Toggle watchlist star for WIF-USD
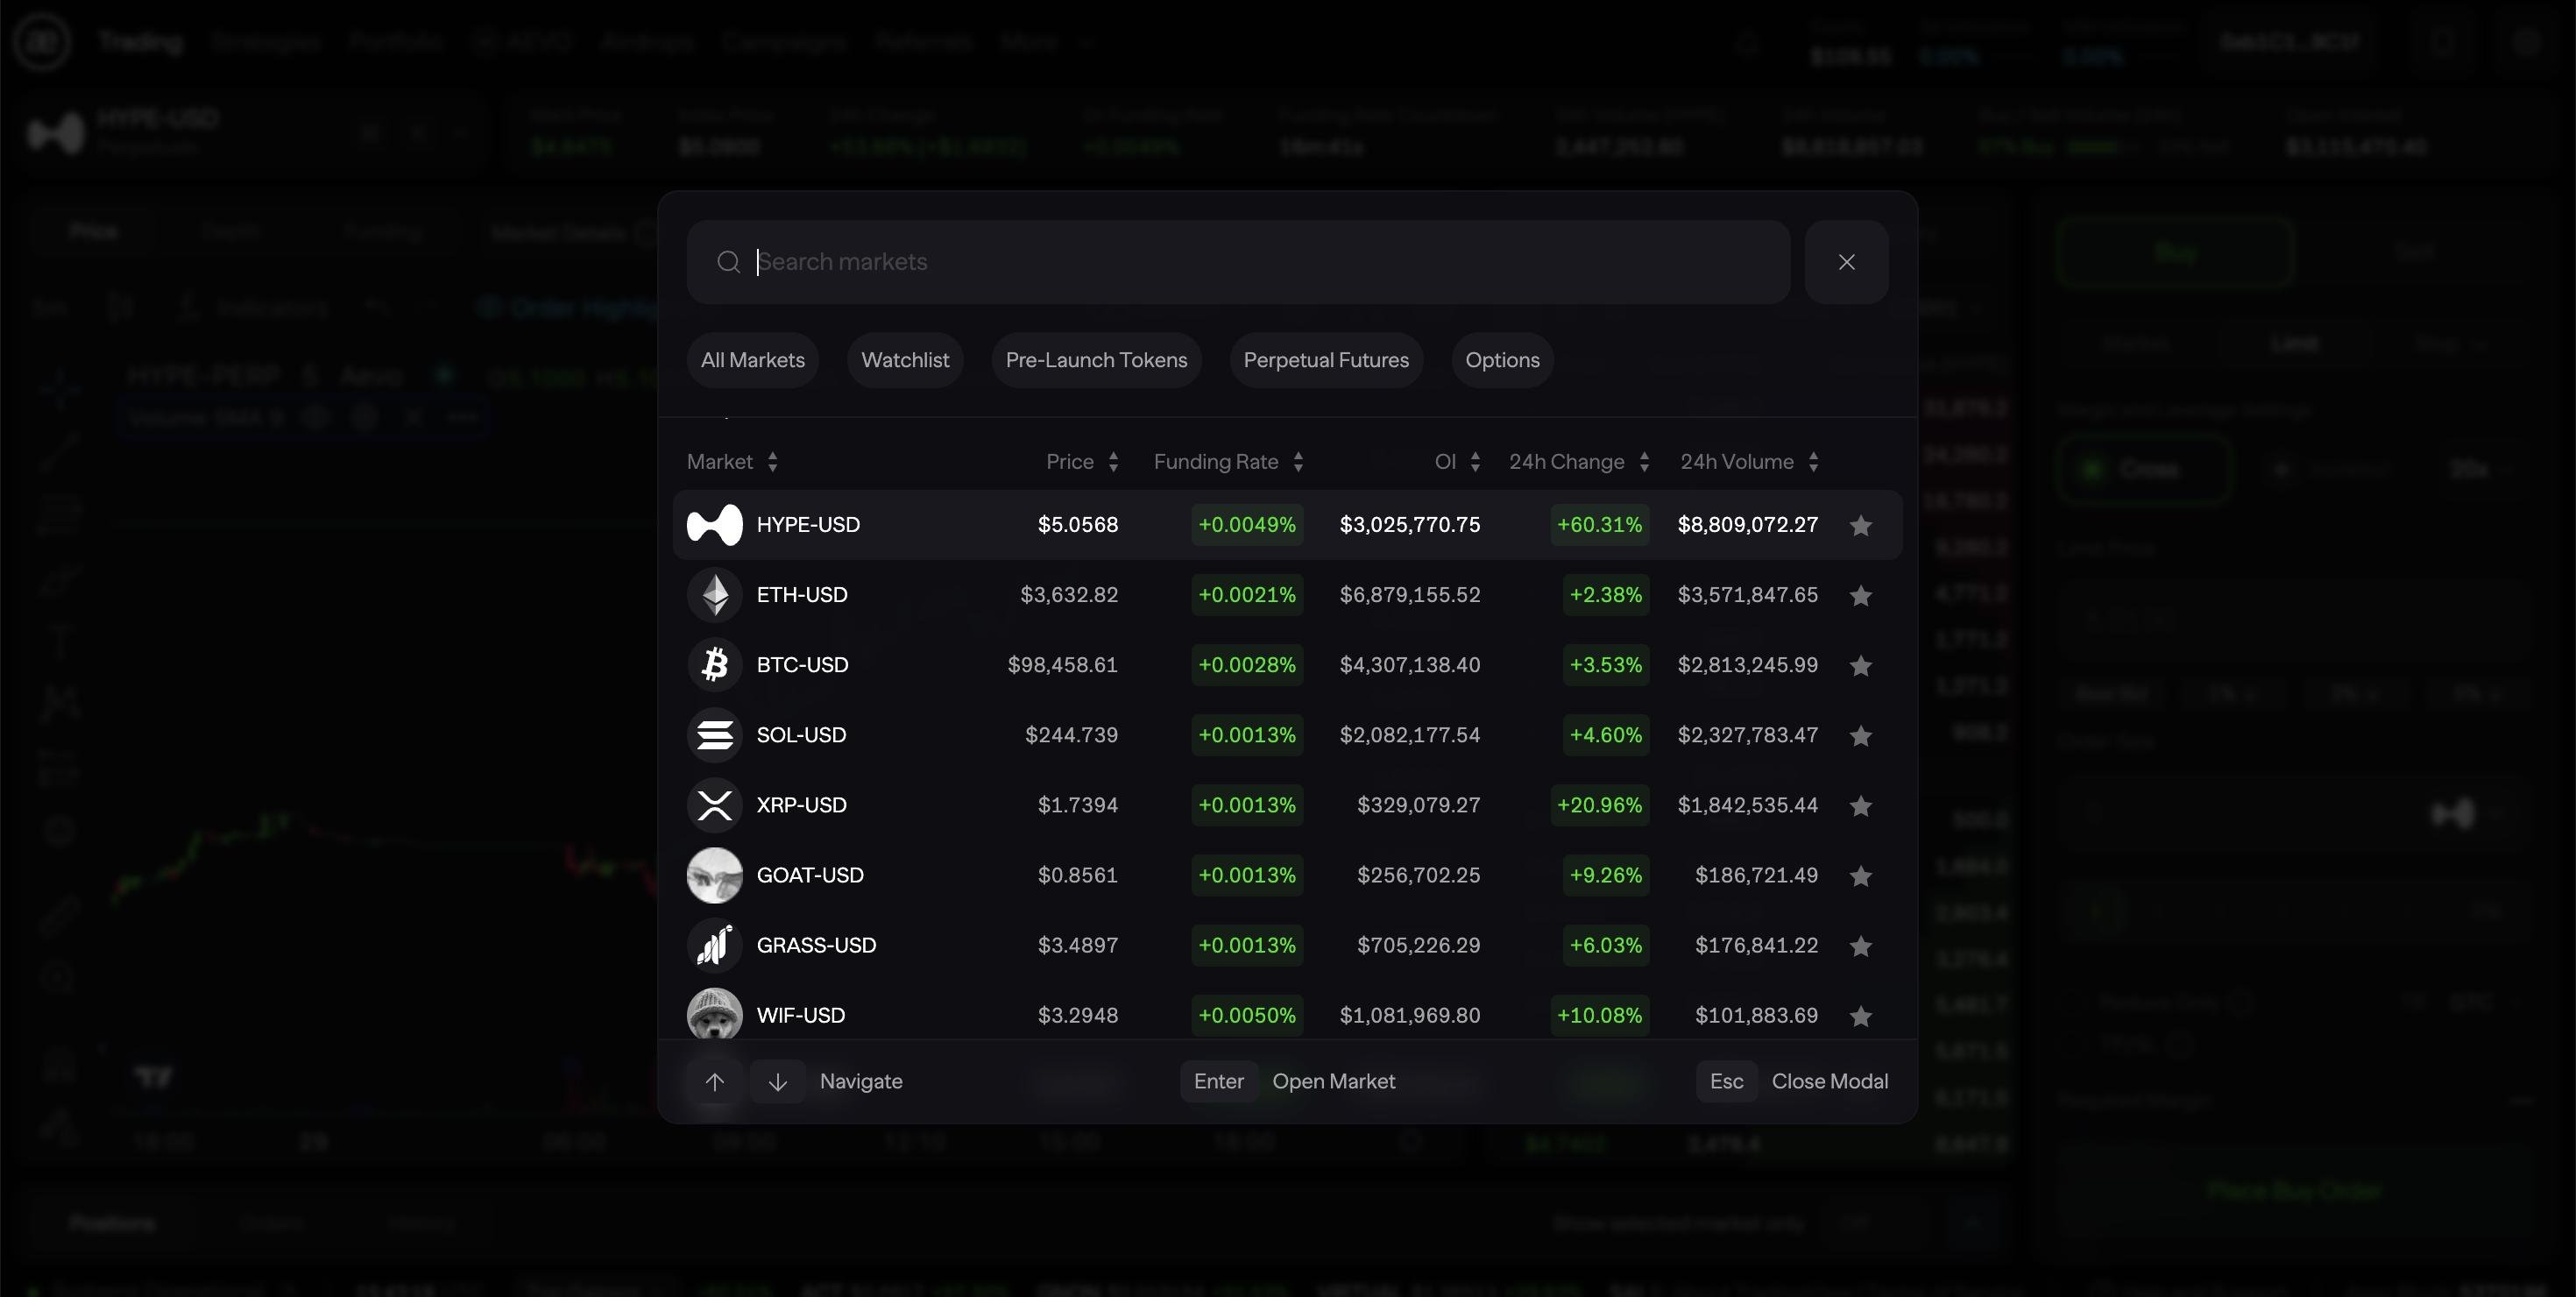The image size is (2576, 1297). (1860, 1015)
